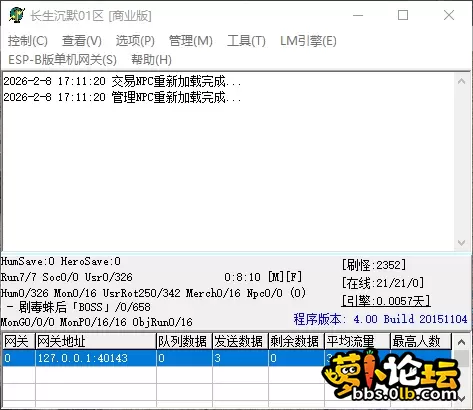Click the Run7/7 Soc0/0 Usr0/326 status line

point(67,277)
